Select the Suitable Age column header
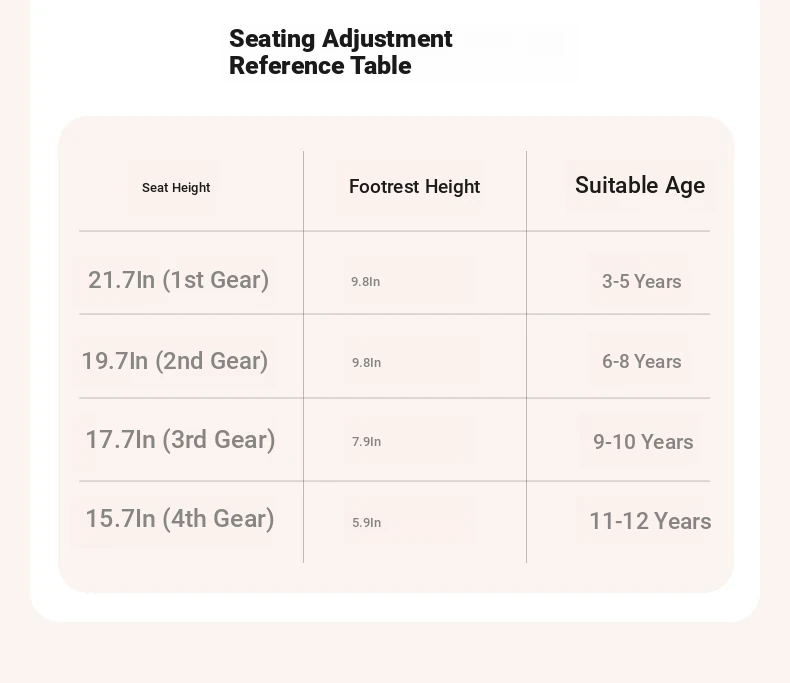This screenshot has height=683, width=790. click(640, 185)
